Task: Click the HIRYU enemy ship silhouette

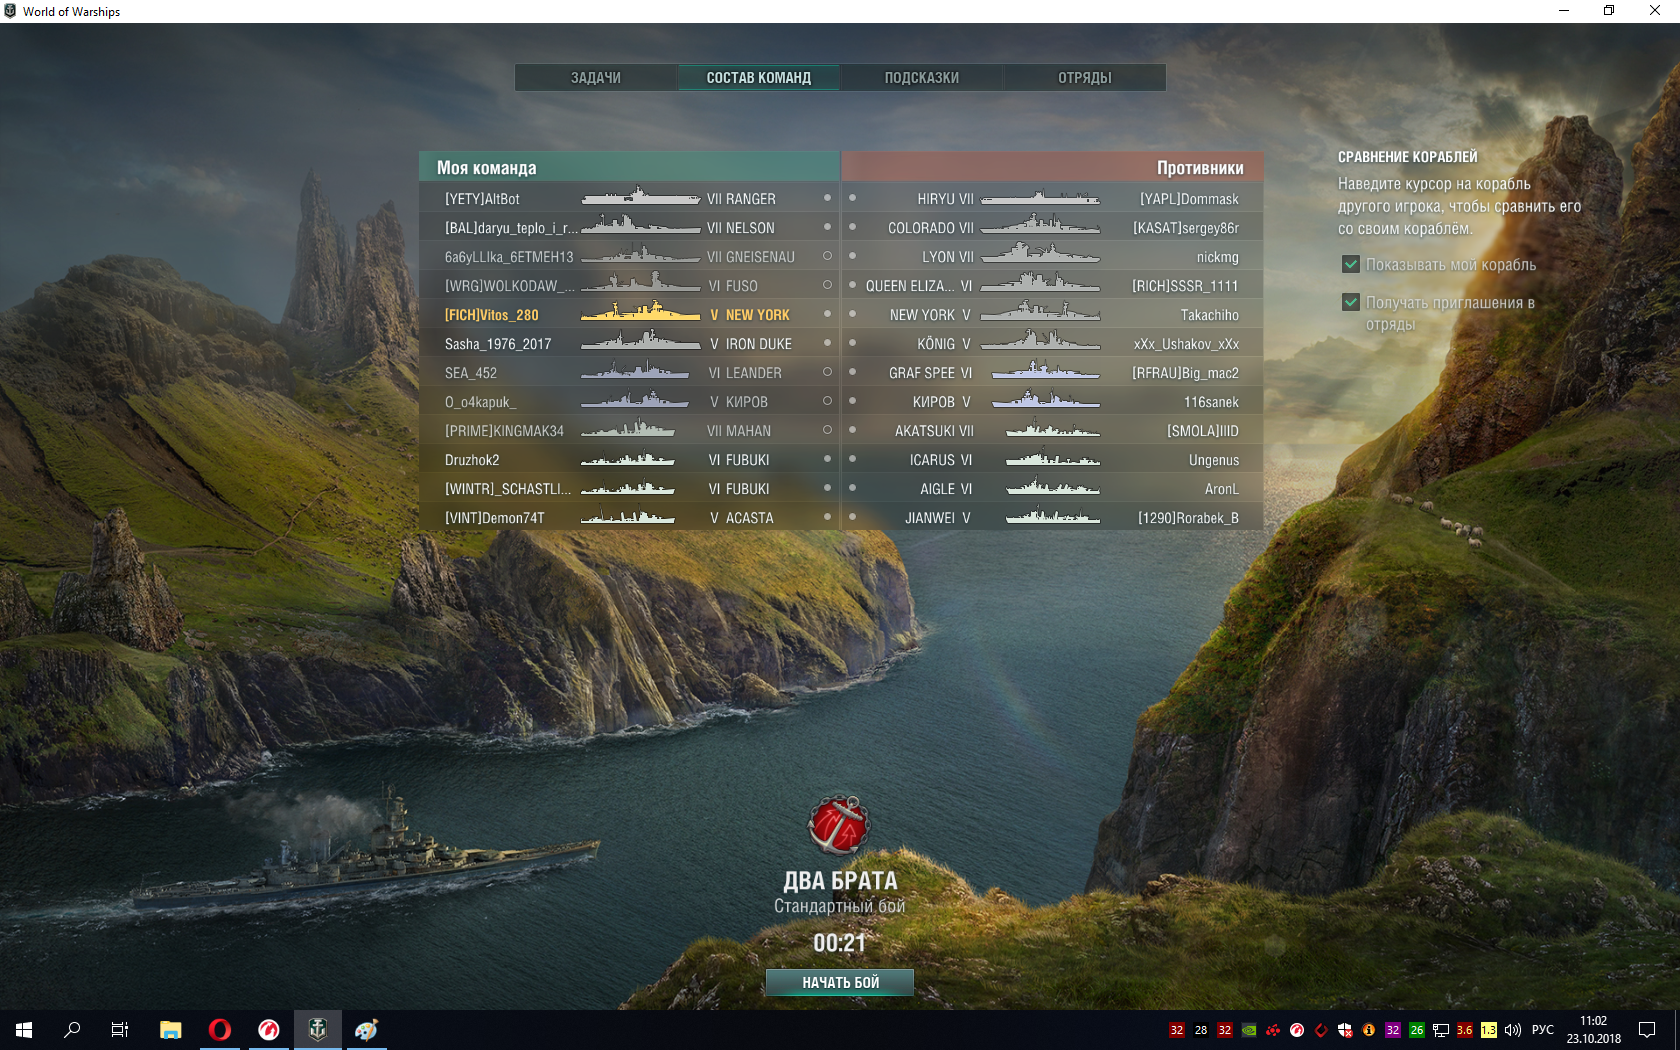Action: tap(1040, 197)
